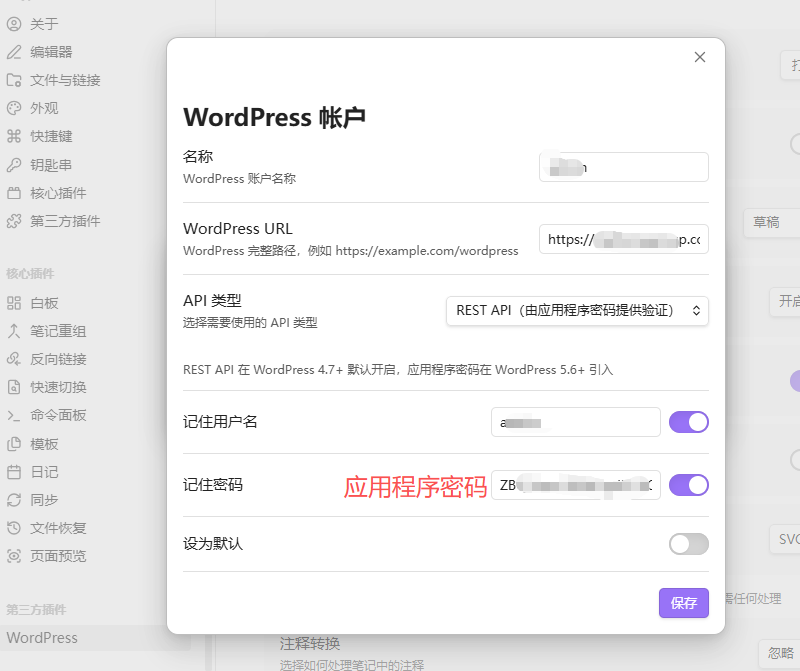Open the 关于 settings section icon
This screenshot has width=800, height=671.
tap(14, 24)
